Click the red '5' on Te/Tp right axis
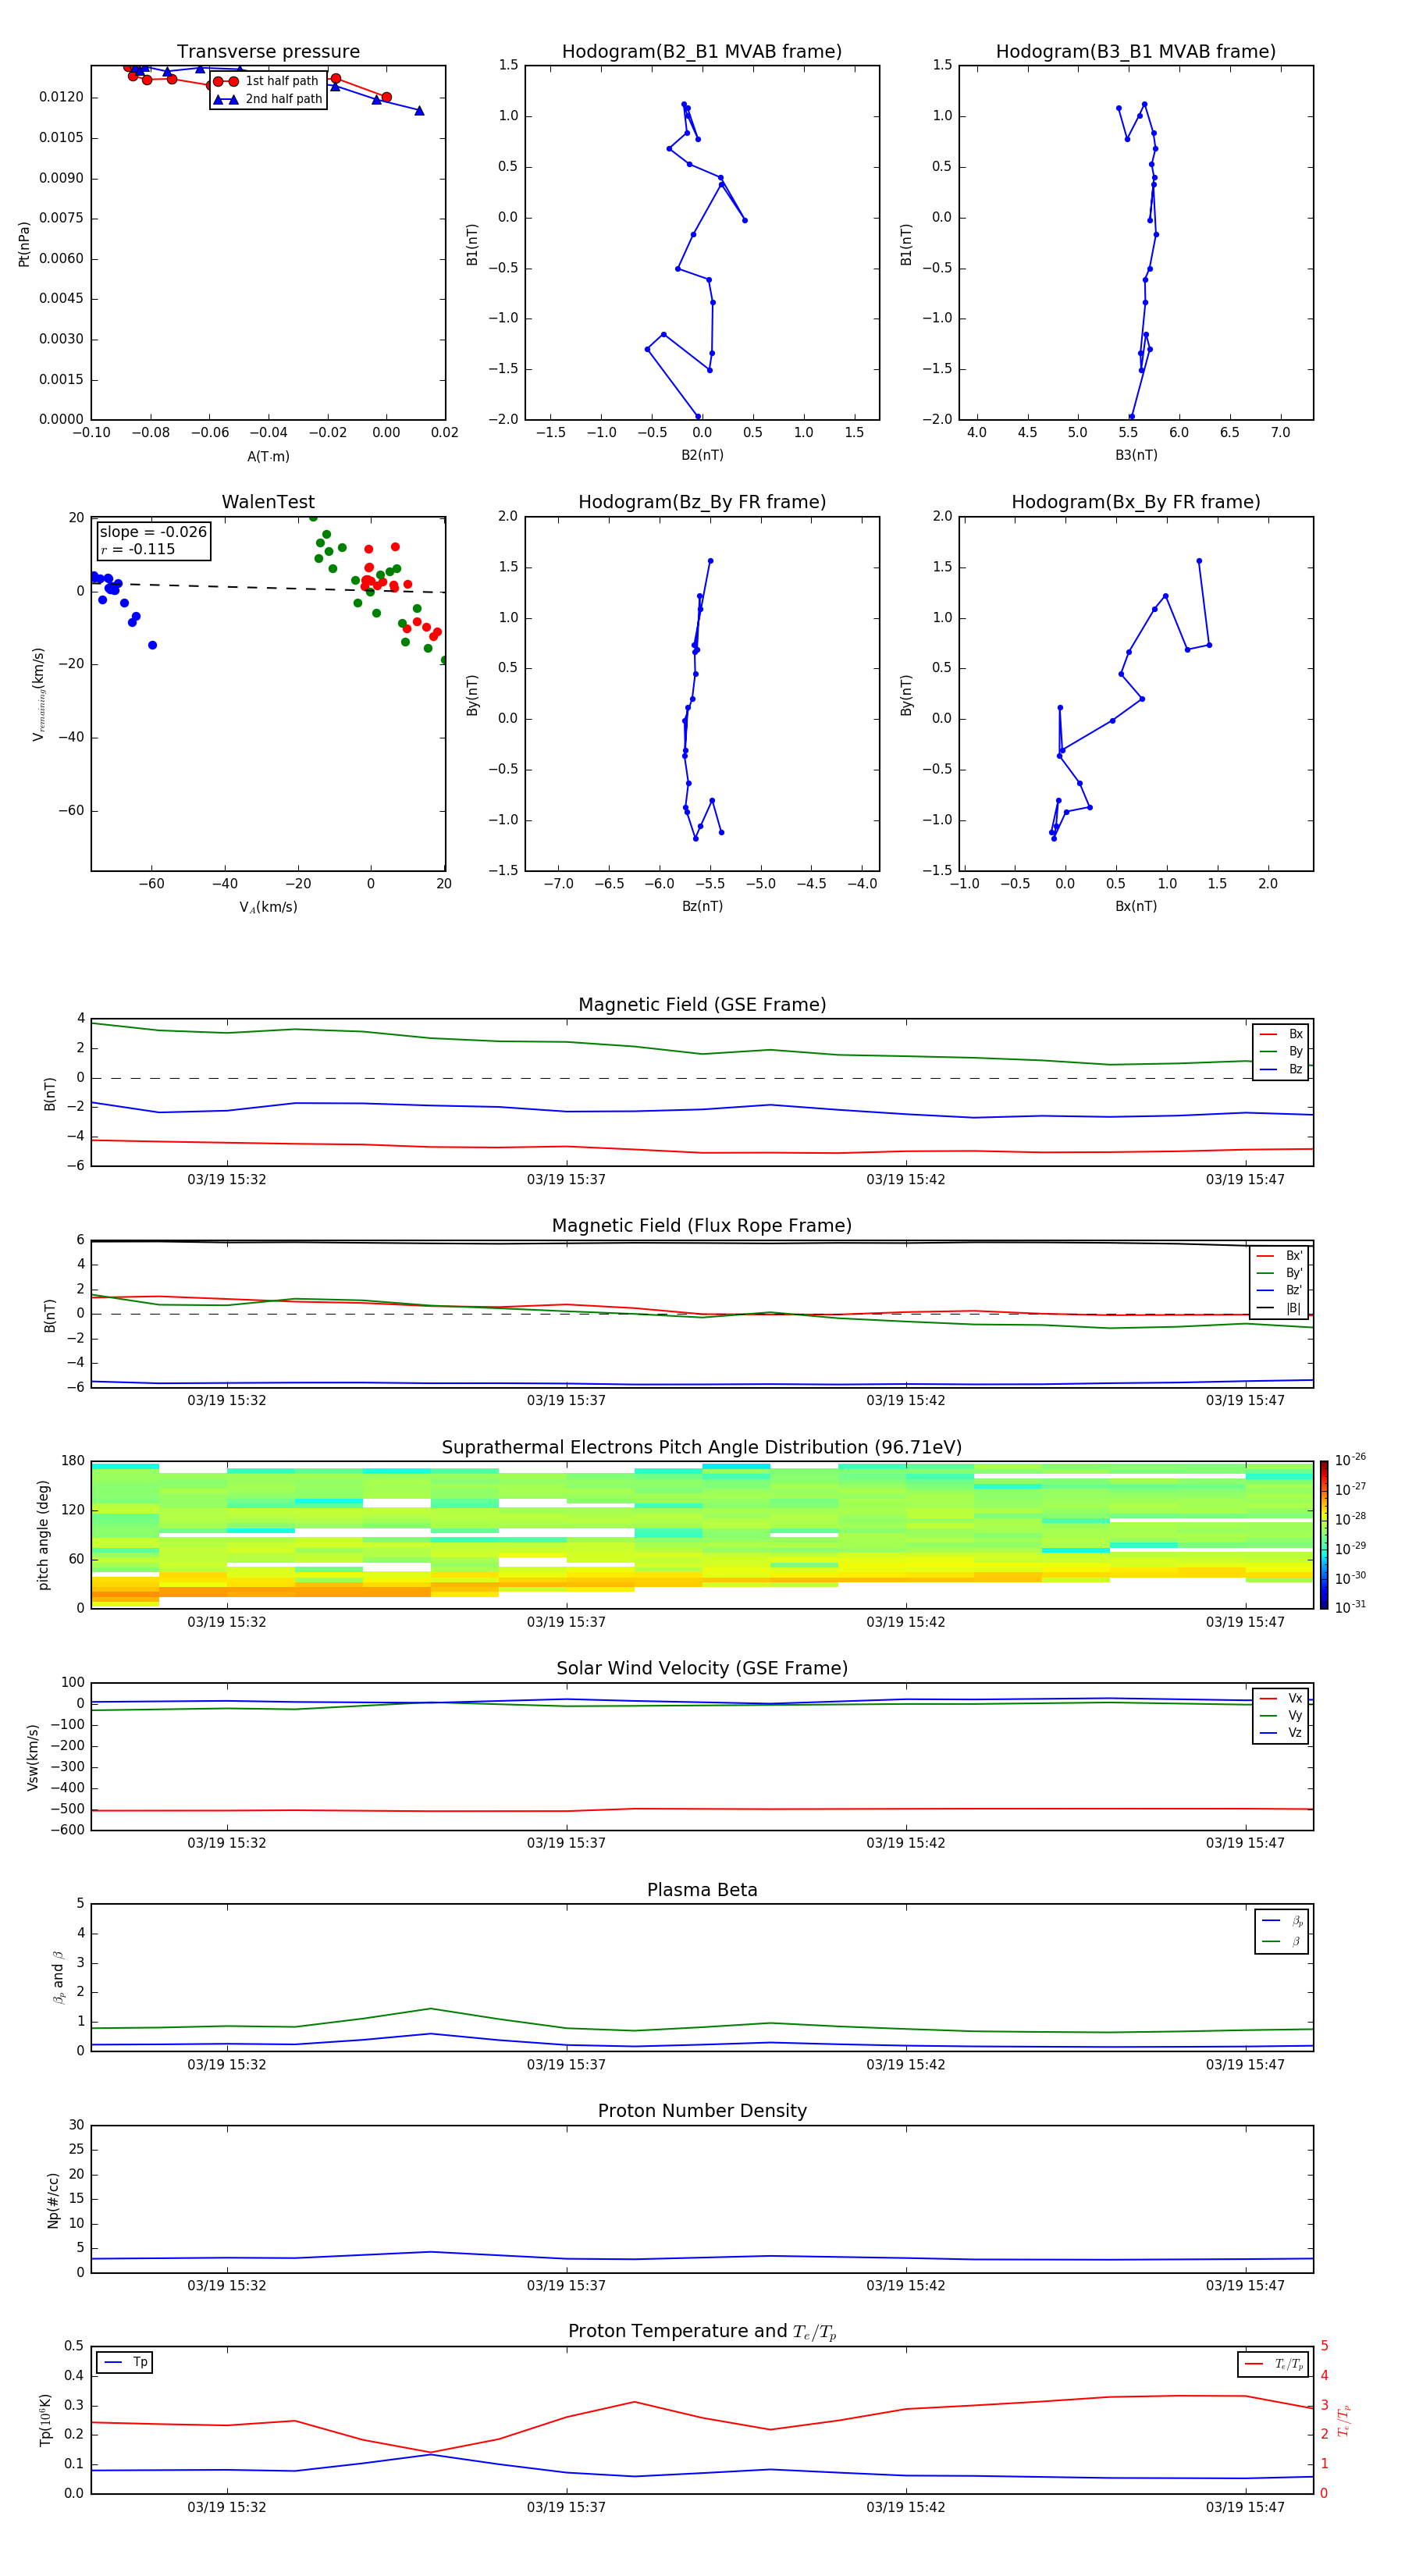 [x=1324, y=2346]
